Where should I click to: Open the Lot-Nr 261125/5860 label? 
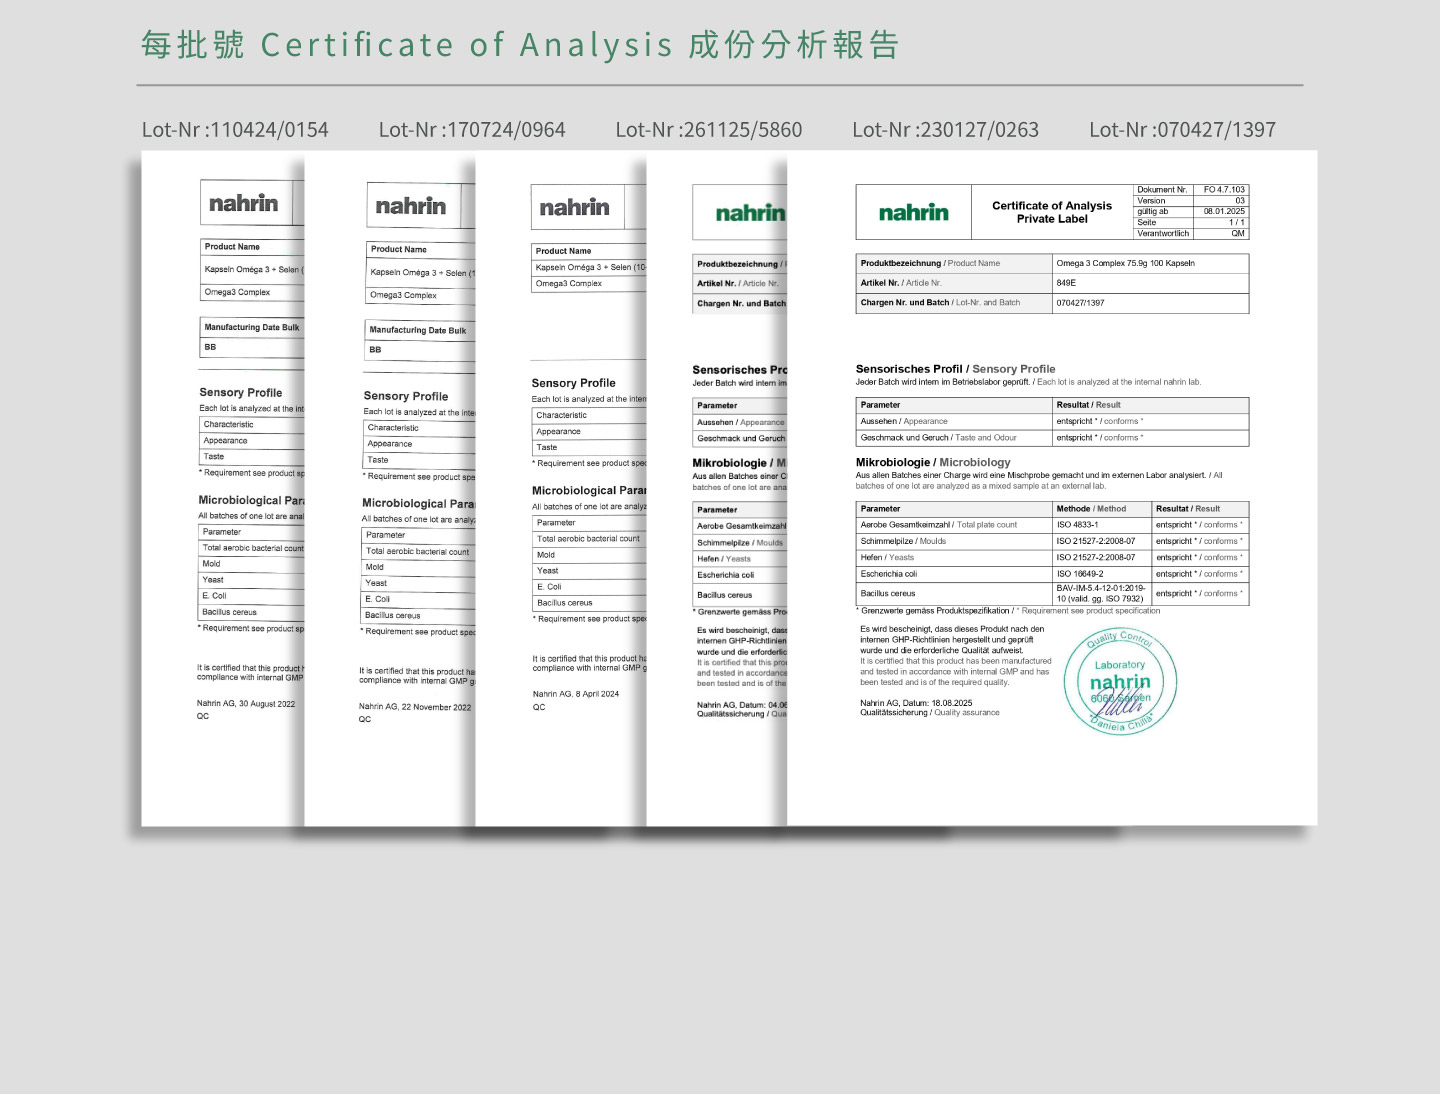point(709,130)
